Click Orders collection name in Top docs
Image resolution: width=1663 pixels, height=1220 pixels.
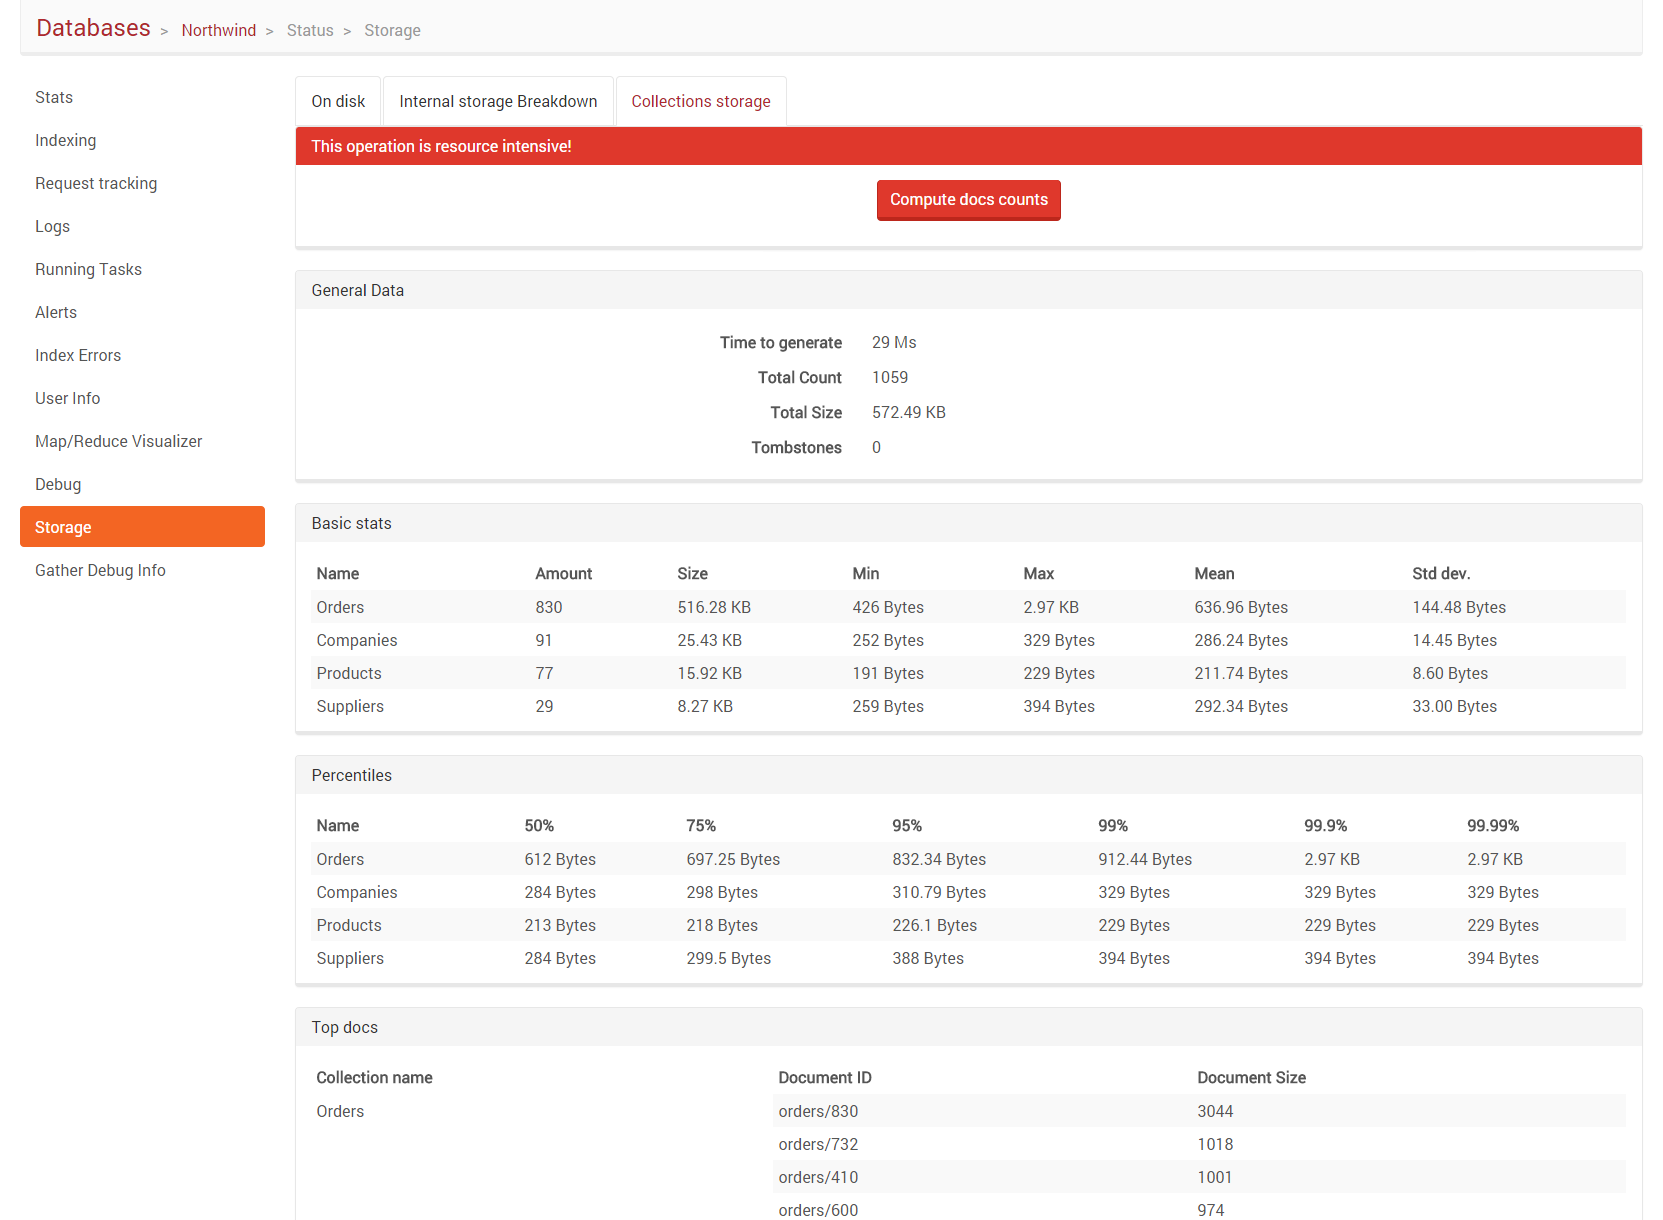340,1111
